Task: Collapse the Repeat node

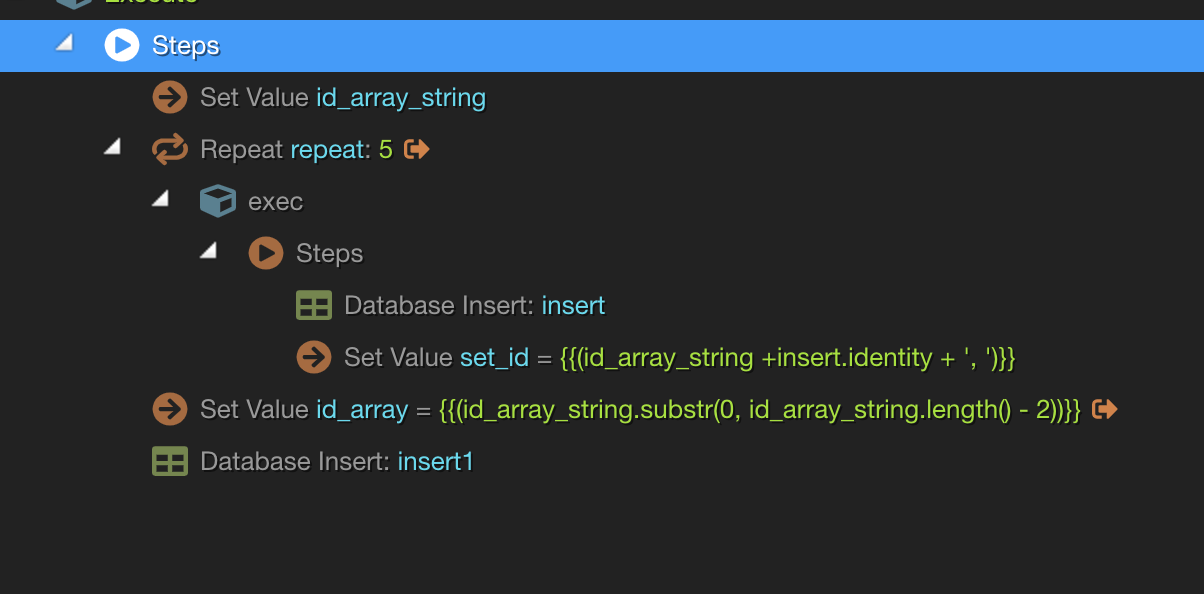Action: coord(113,146)
